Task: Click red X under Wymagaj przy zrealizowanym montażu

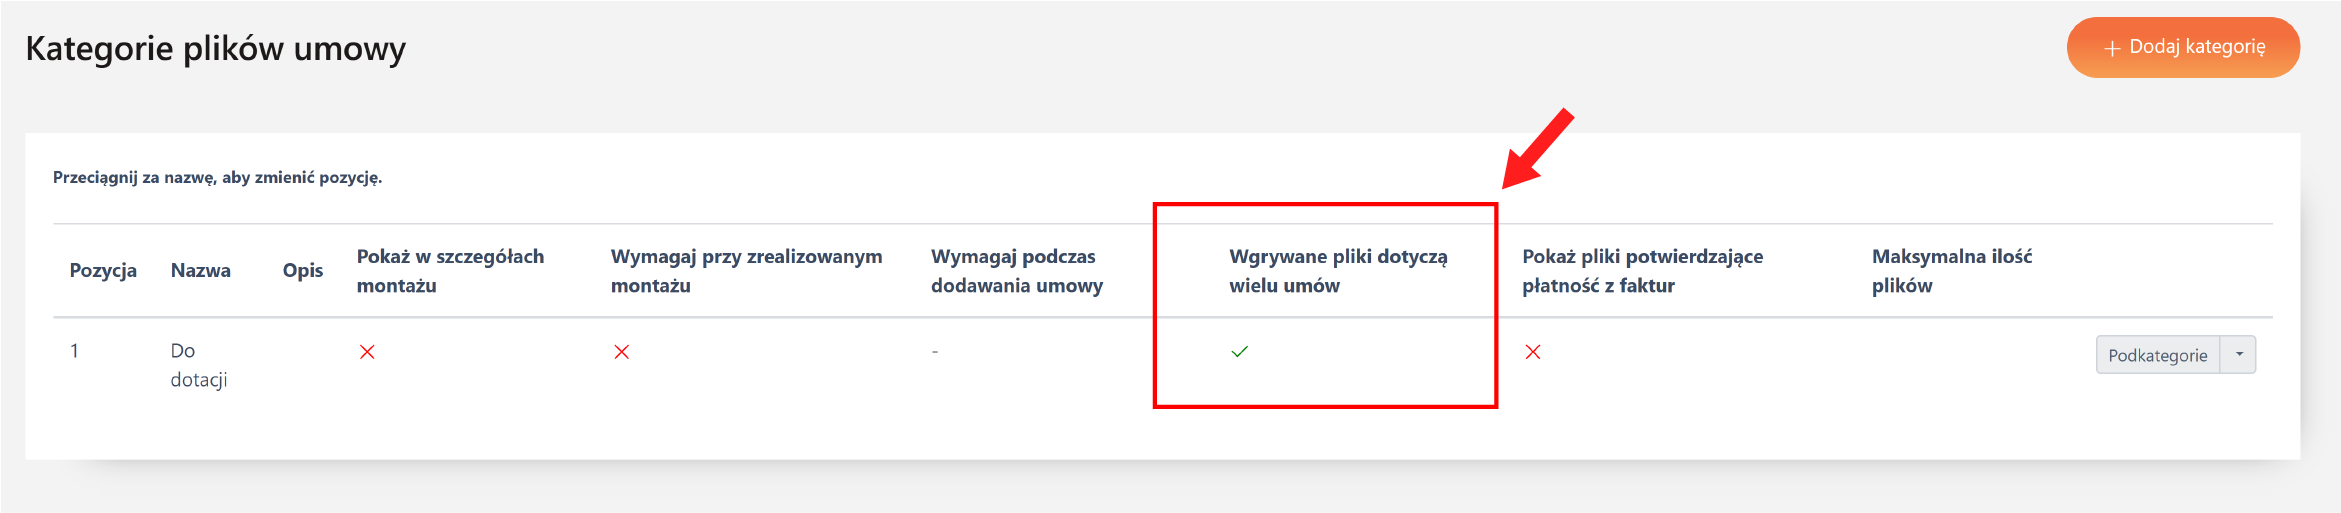Action: click(x=621, y=352)
